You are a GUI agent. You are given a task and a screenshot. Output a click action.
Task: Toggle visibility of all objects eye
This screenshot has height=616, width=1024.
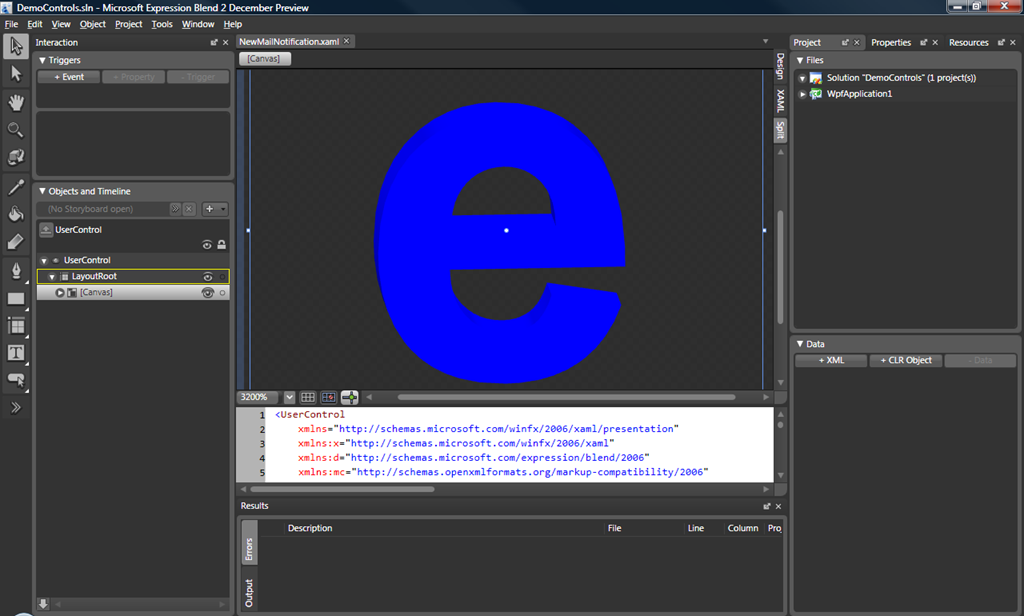tap(207, 245)
